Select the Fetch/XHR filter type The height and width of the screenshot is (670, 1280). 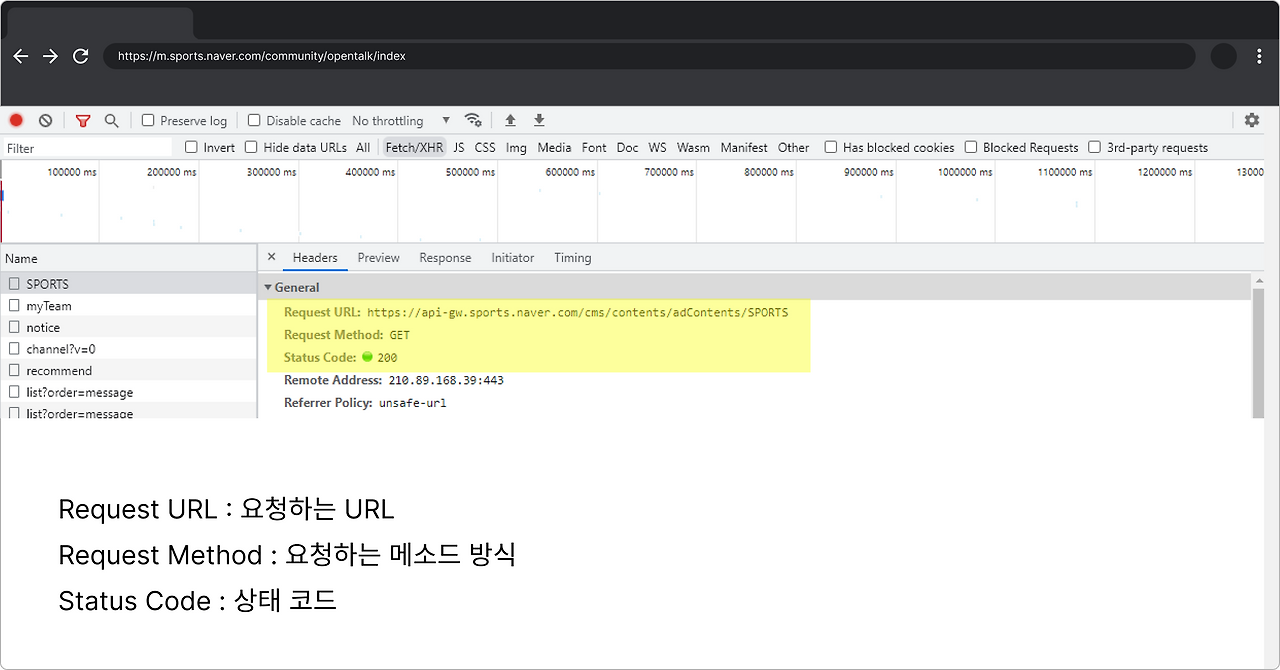[413, 147]
